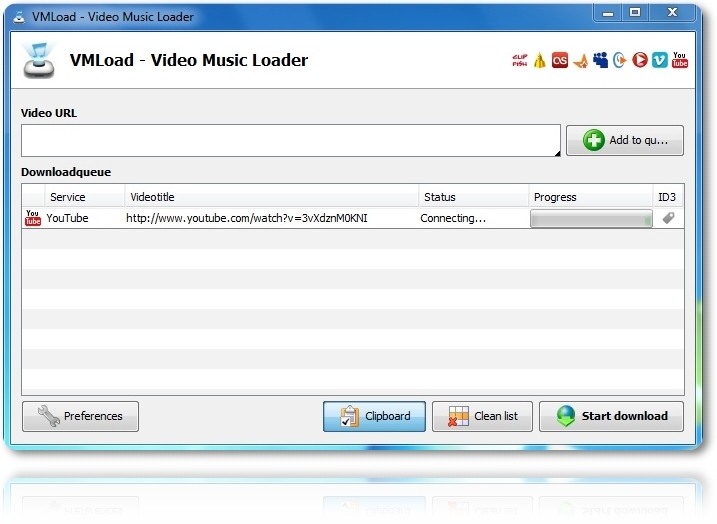Screen dimensions: 717x524
Task: Click the Service column header
Action: tap(85, 197)
